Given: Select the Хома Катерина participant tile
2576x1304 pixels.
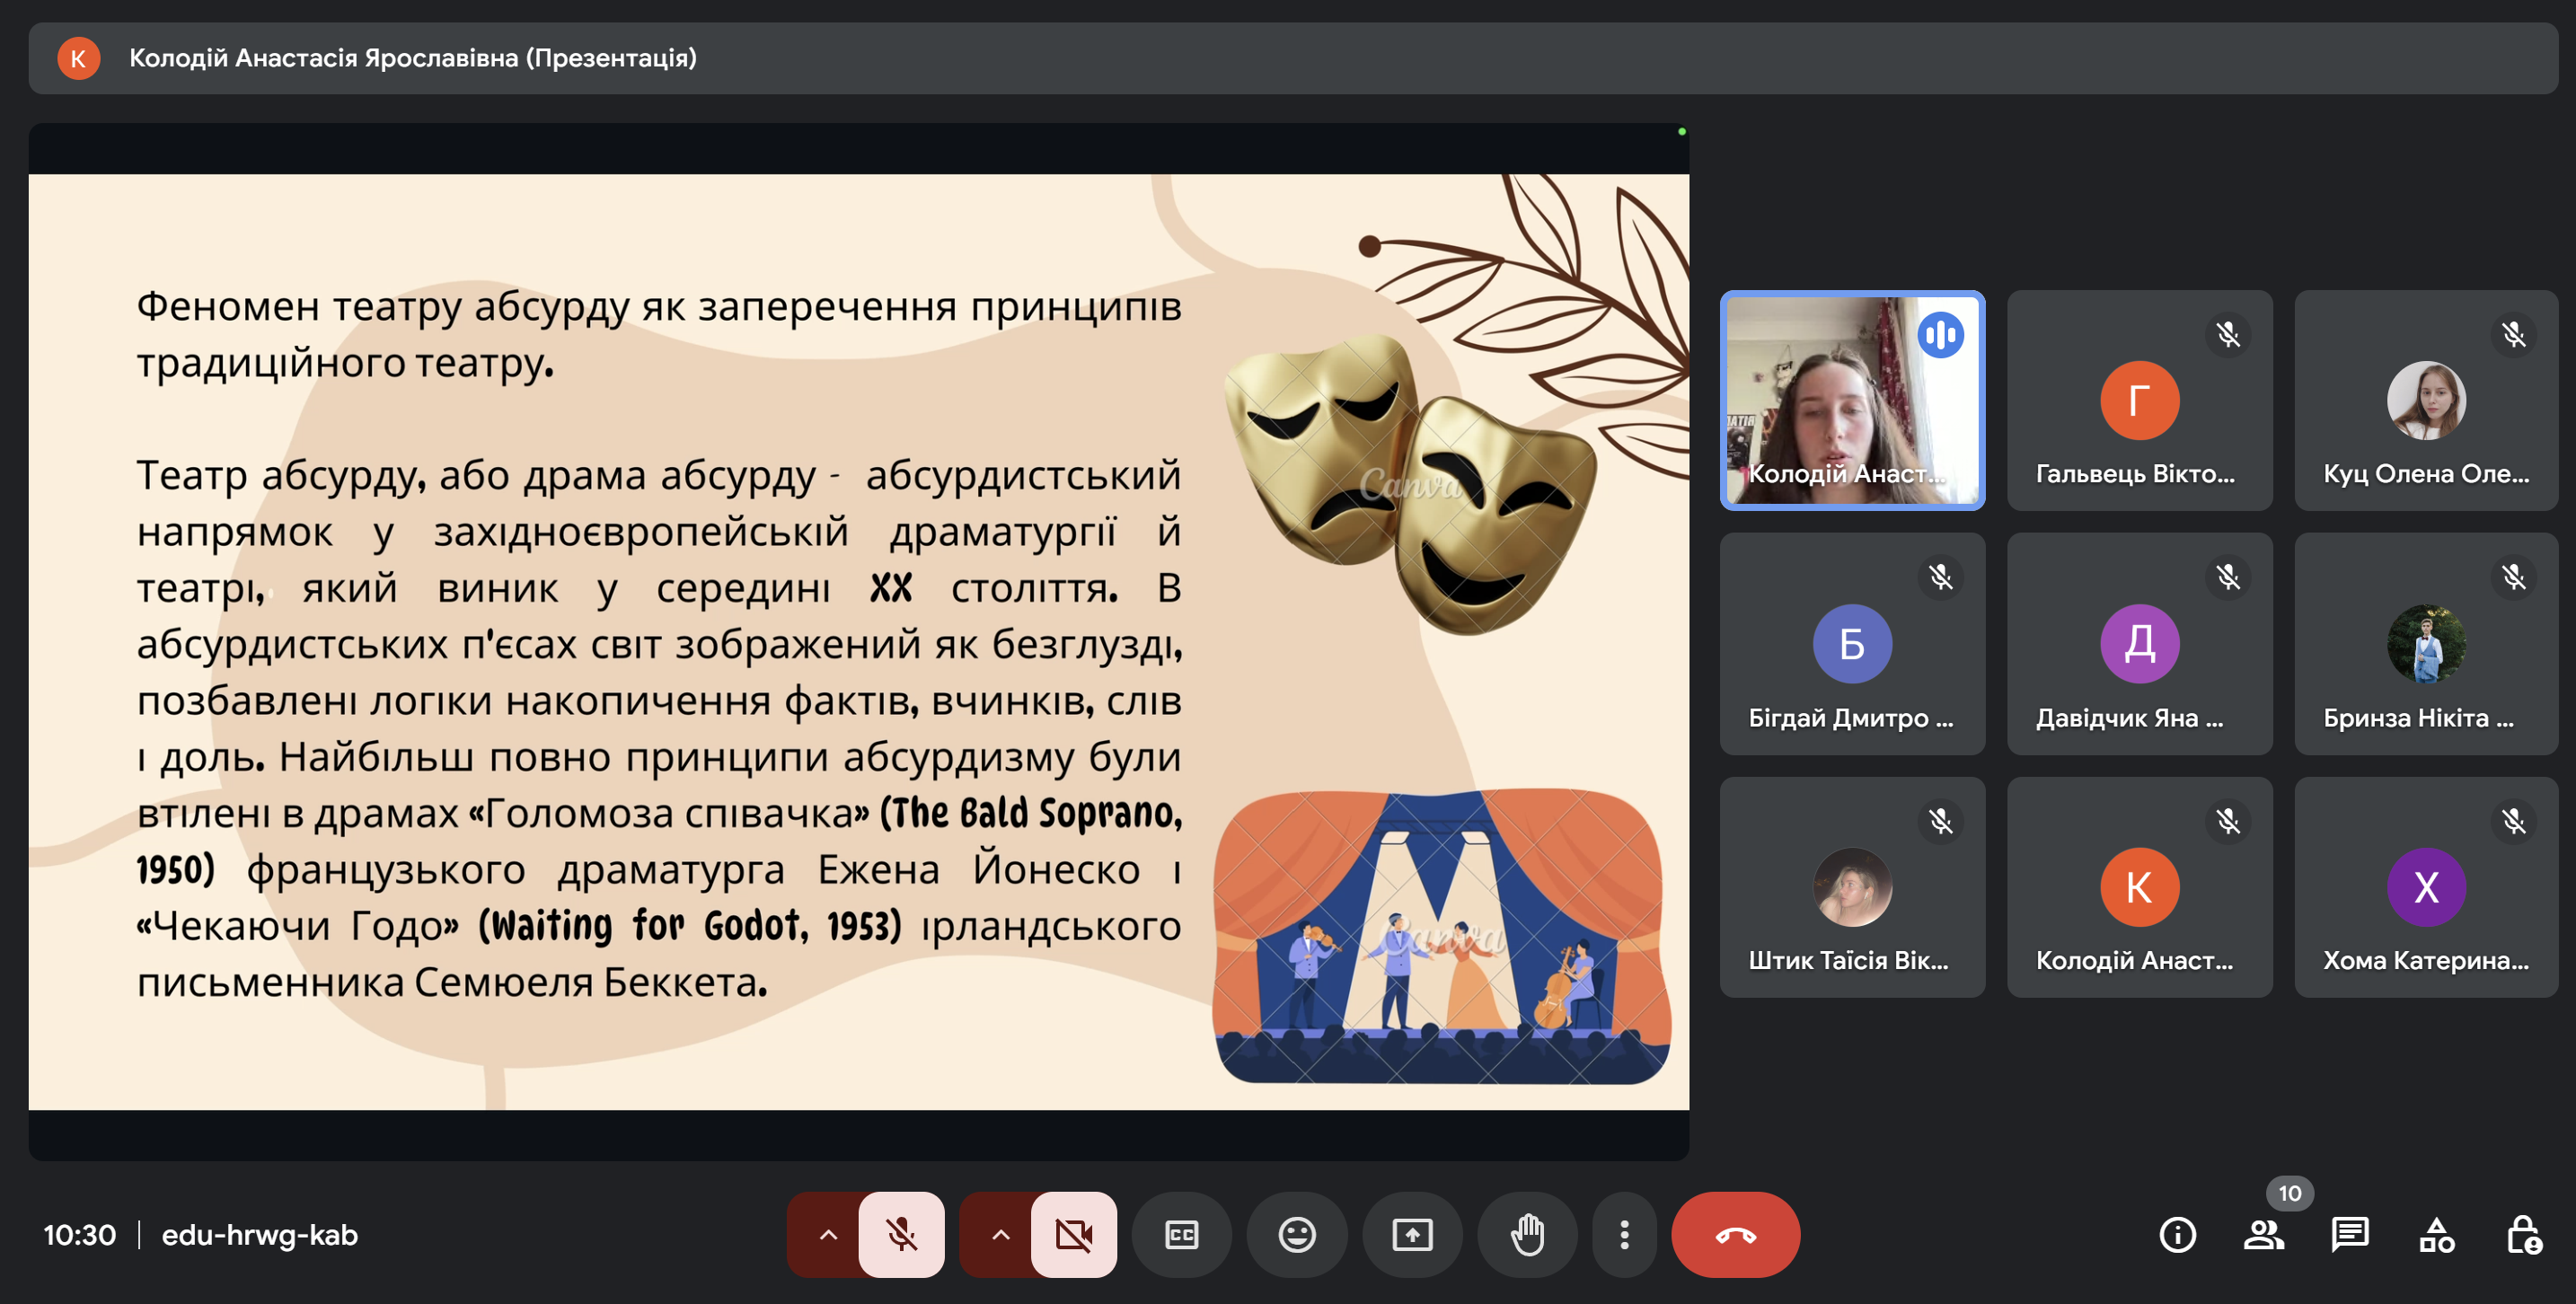Looking at the screenshot, I should [x=2426, y=887].
